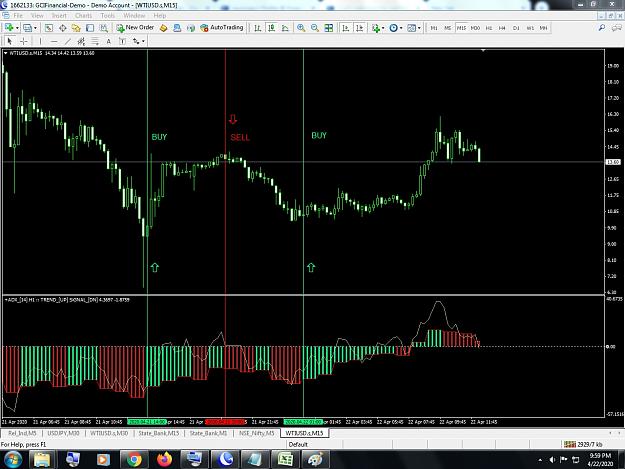Screen dimensions: 625x469
Task: Open the Profiles button
Action: coord(28,28)
